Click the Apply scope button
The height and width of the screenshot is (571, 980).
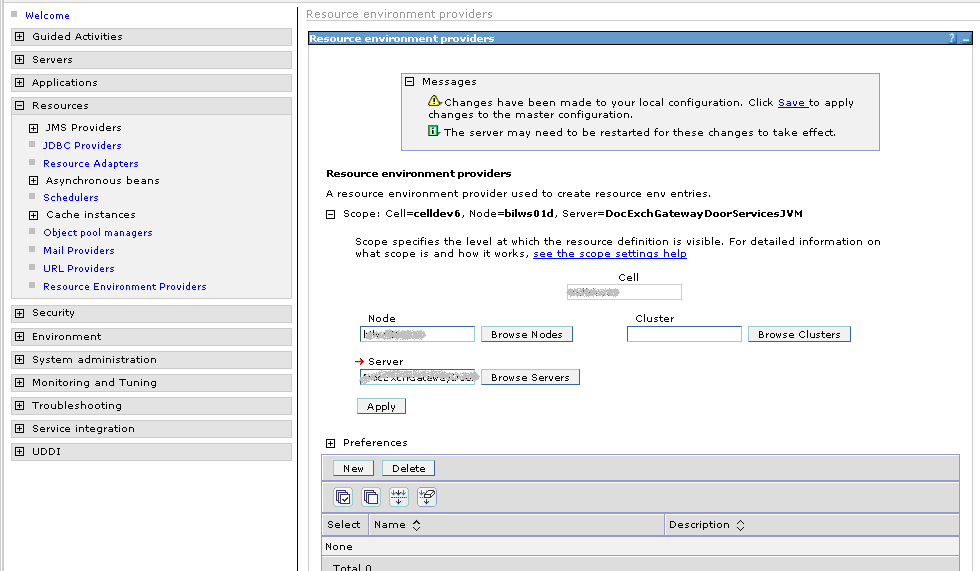(x=381, y=407)
